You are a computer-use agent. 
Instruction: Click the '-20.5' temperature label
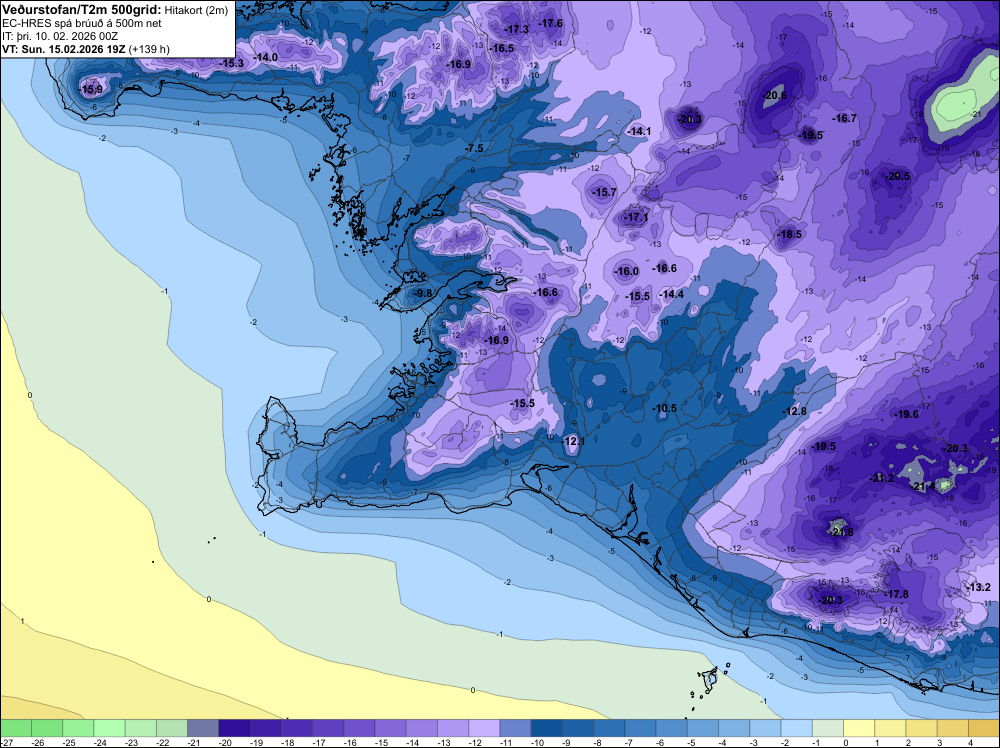point(898,177)
